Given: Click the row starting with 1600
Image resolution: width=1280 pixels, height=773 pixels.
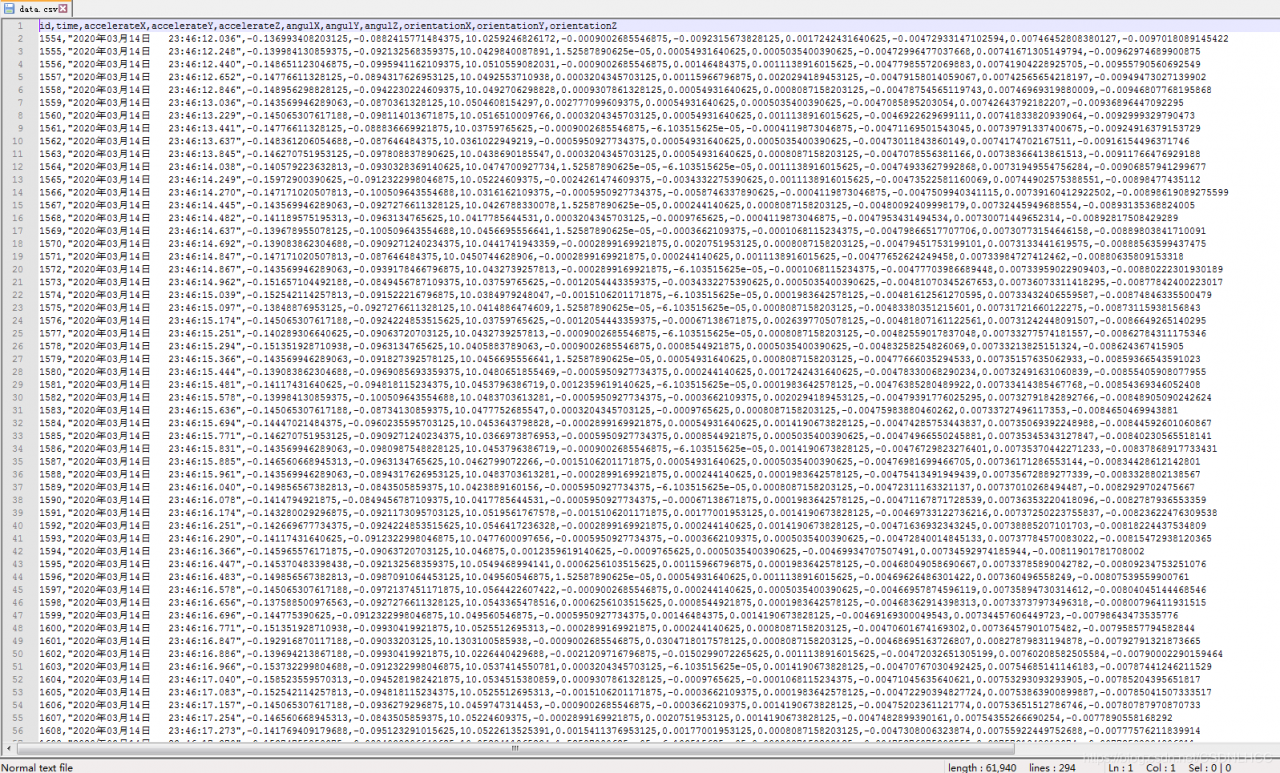Looking at the screenshot, I should coord(616,628).
